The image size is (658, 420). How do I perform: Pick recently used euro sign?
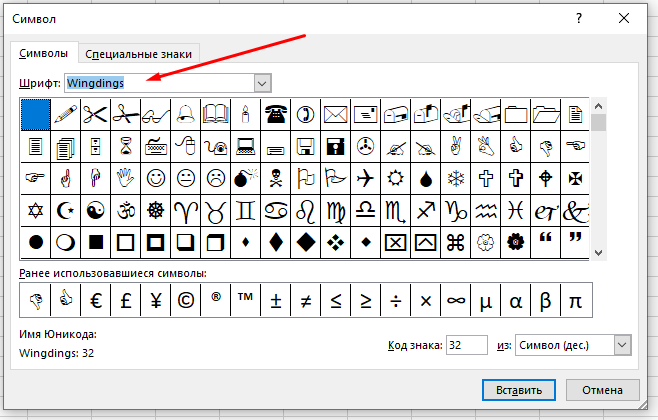click(96, 300)
